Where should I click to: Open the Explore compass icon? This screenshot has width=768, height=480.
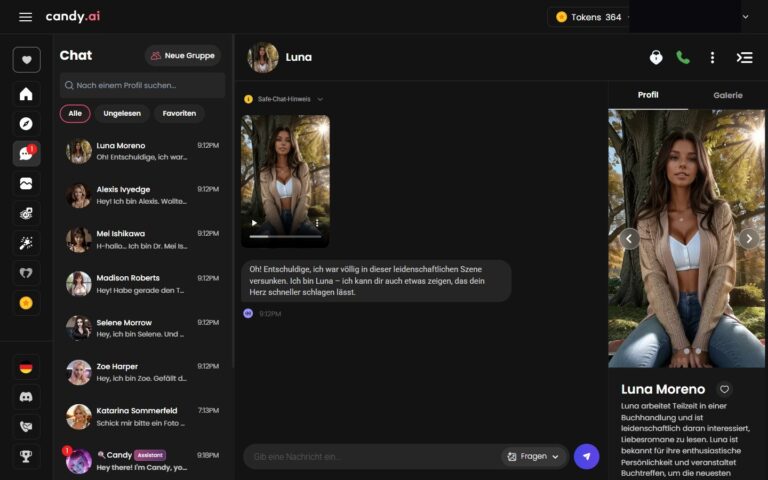tap(26, 123)
